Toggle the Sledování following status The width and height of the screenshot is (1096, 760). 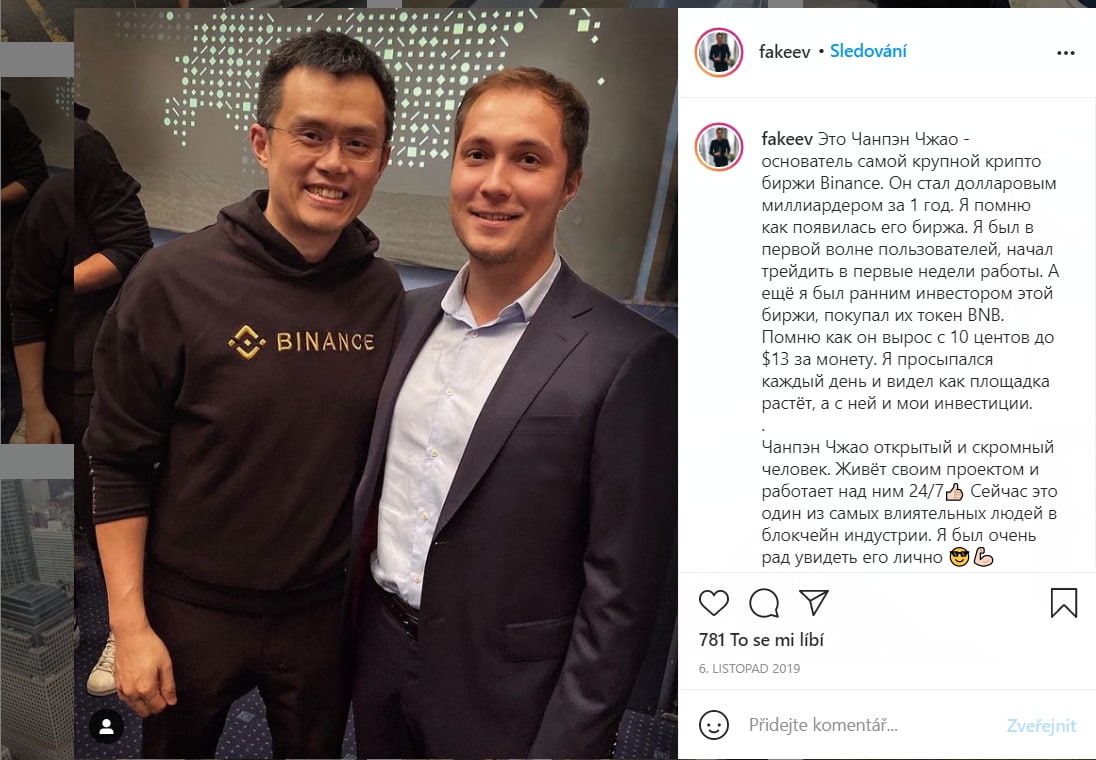click(868, 51)
